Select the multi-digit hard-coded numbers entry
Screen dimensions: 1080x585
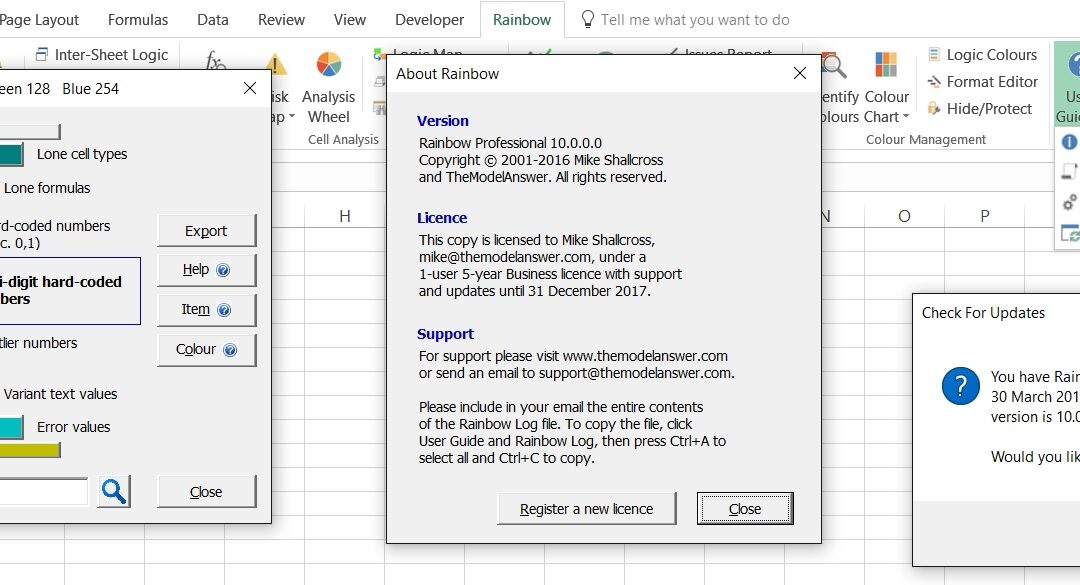70,291
